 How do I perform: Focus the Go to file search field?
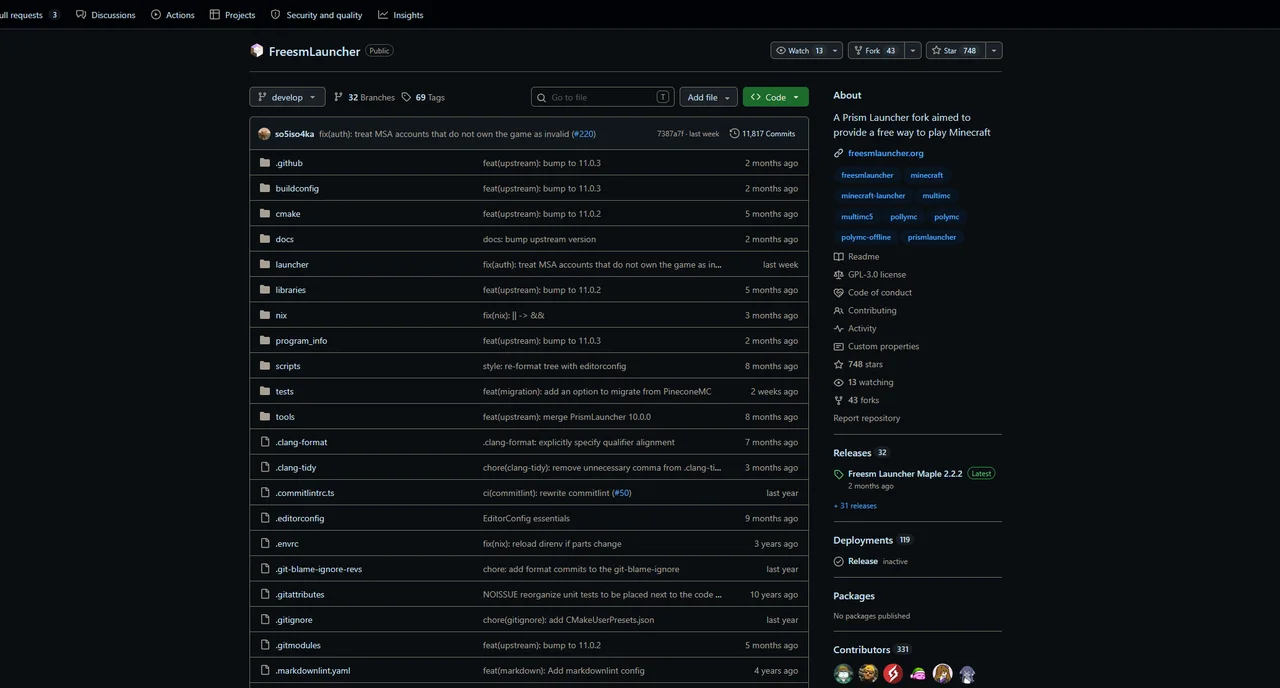click(603, 97)
